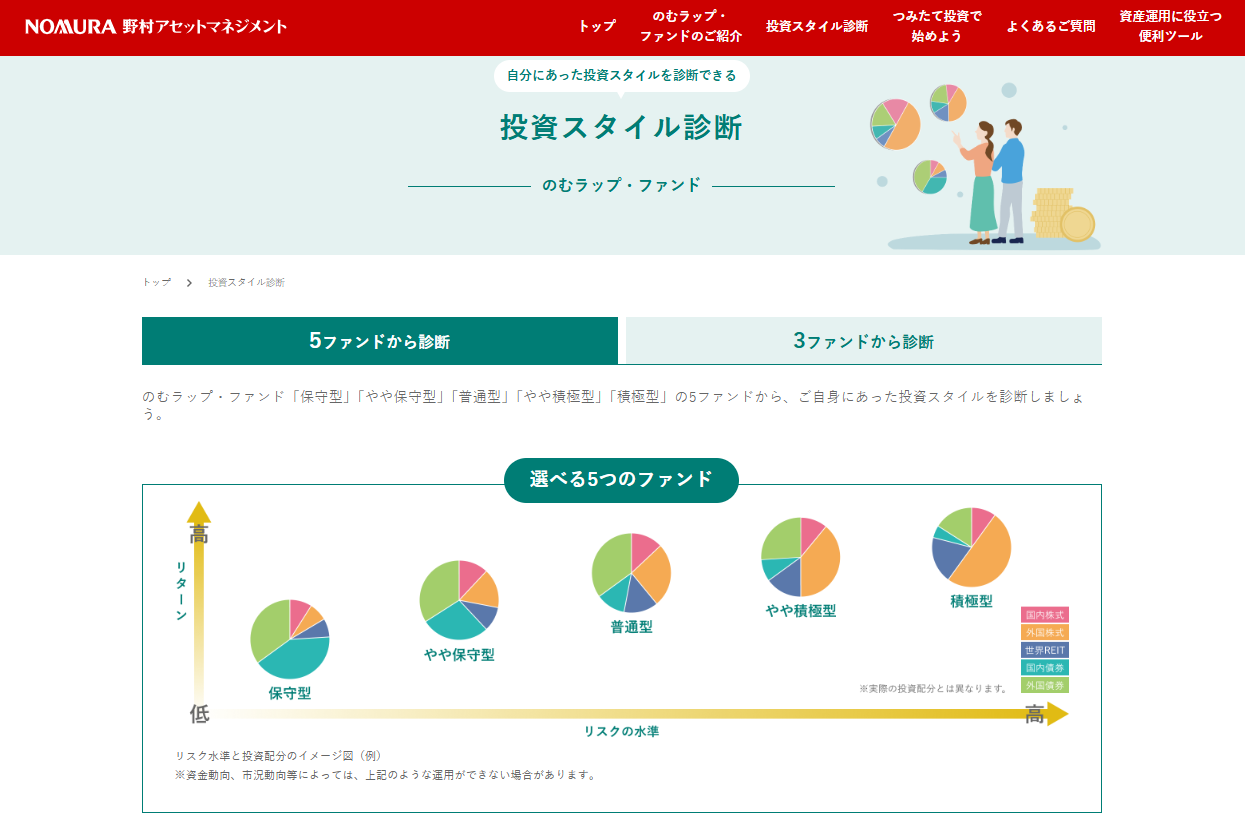Click the ※資金動向、市況動向等 disclaimer line
The width and height of the screenshot is (1245, 819).
pos(385,775)
